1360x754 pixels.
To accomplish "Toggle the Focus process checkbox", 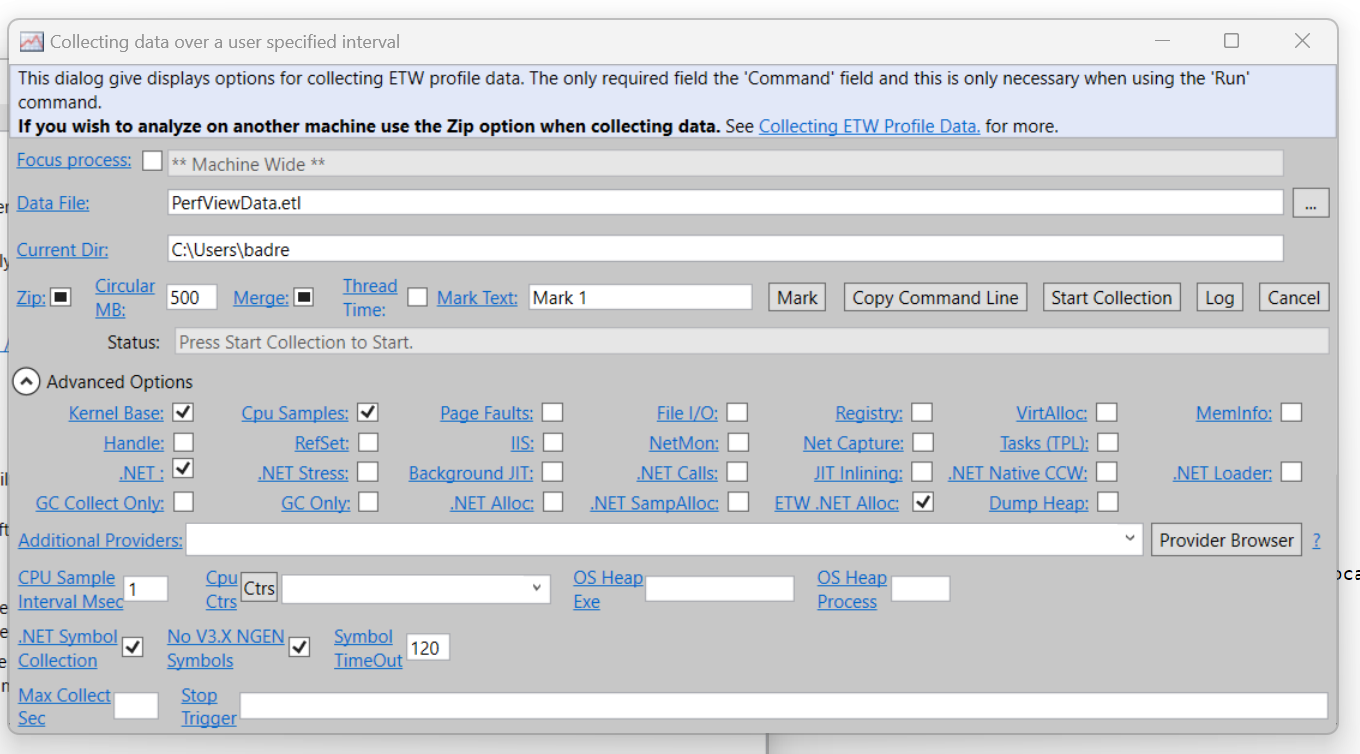I will click(152, 160).
